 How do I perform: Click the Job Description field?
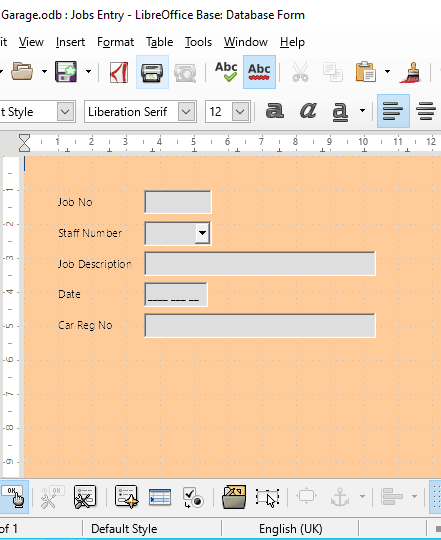(x=260, y=264)
